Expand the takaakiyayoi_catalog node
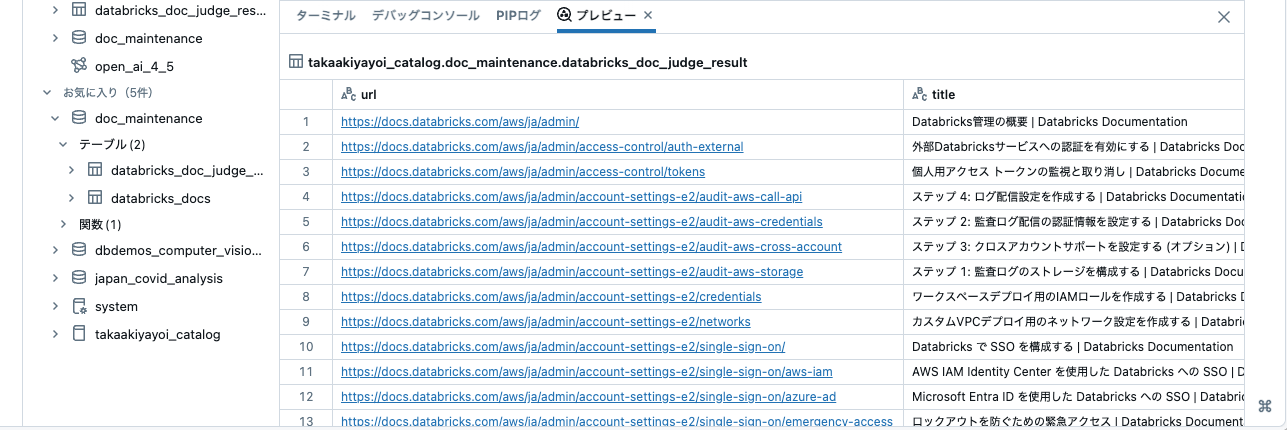The height and width of the screenshot is (430, 1287). pos(55,334)
